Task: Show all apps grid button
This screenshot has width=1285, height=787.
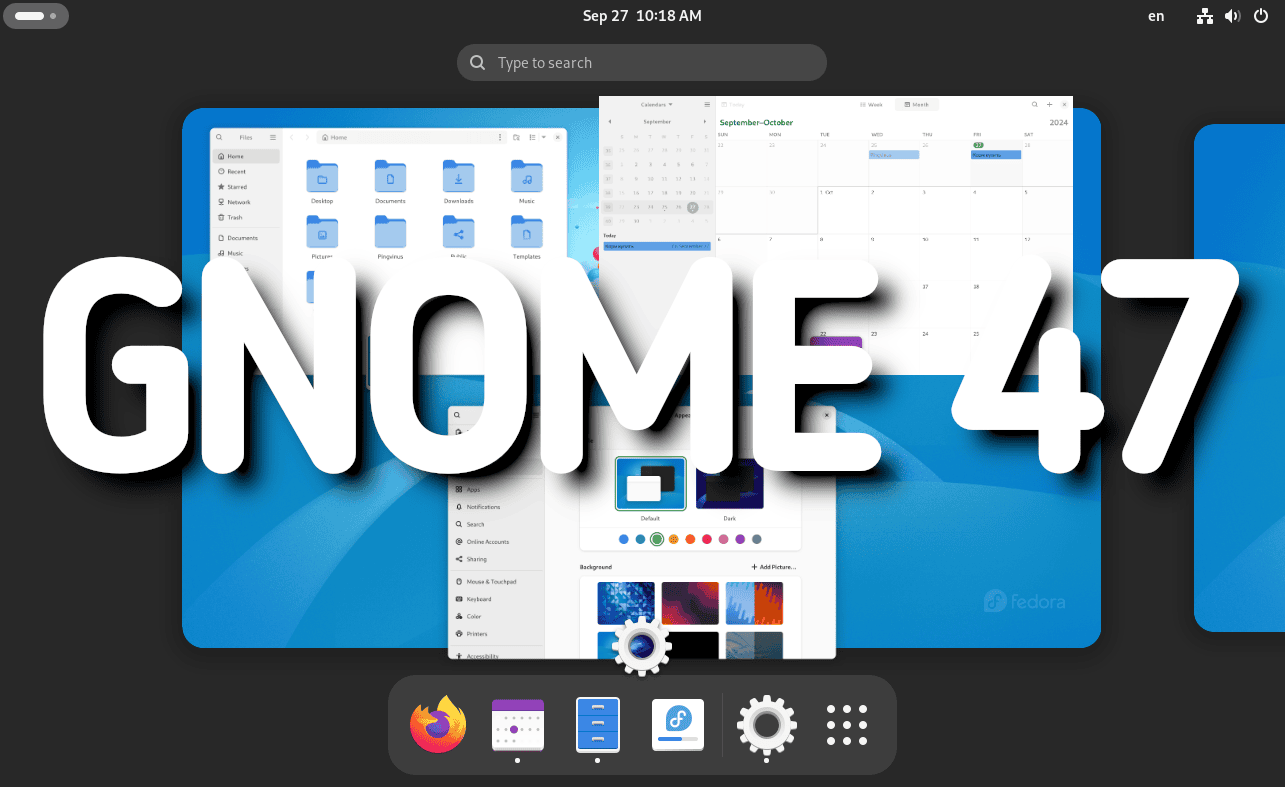Action: click(x=847, y=724)
